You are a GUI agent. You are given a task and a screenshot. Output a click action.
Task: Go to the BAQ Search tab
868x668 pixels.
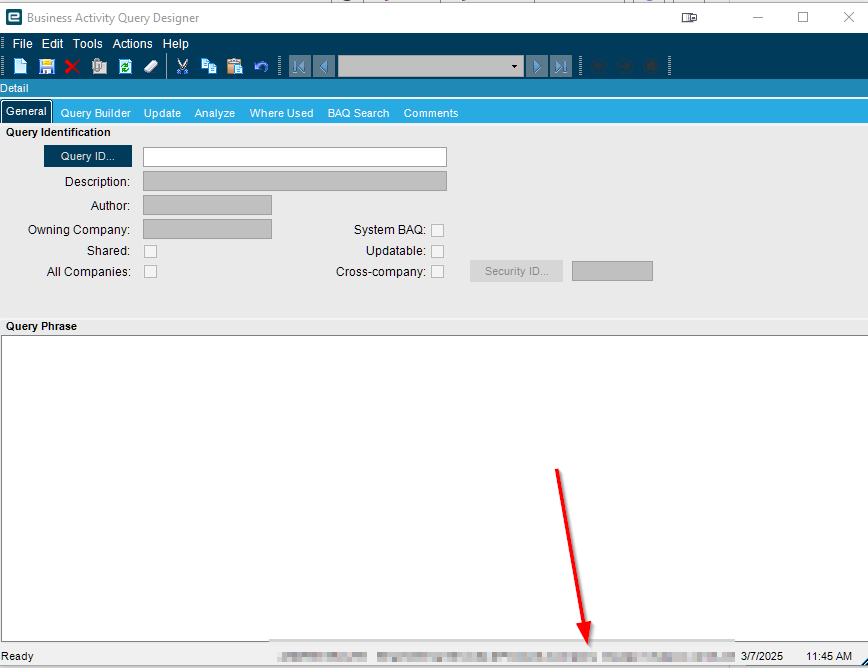click(358, 113)
